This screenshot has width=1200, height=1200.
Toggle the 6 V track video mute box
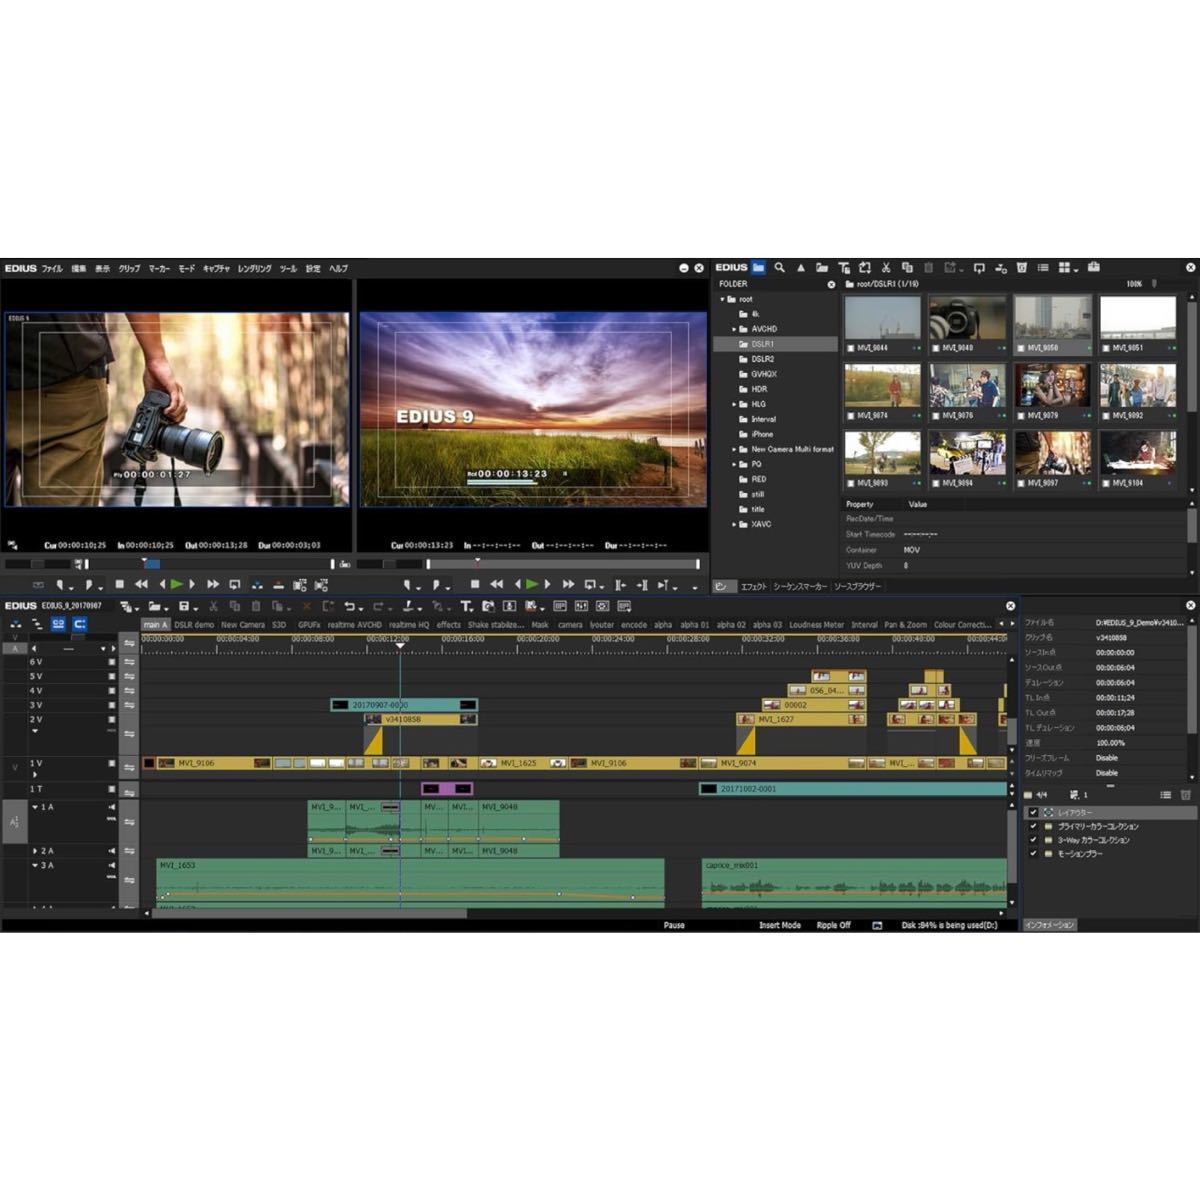(112, 662)
